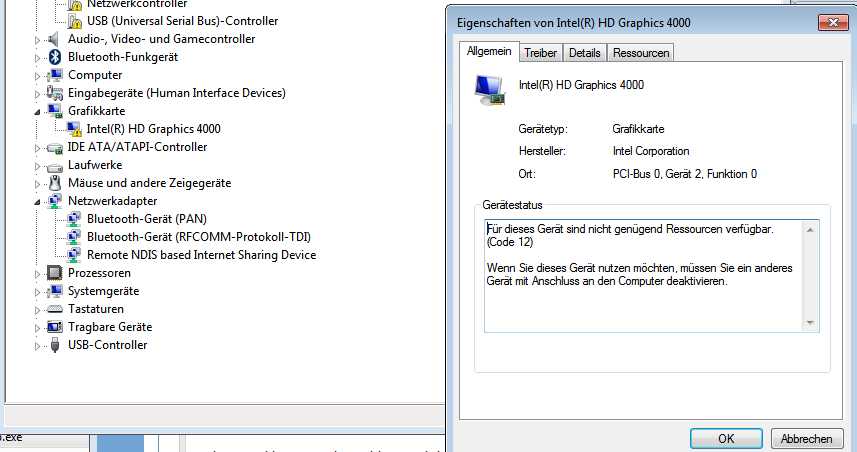This screenshot has height=452, width=857.
Task: Click the 'Intel Corporation' manufacturer value
Action: tap(651, 151)
